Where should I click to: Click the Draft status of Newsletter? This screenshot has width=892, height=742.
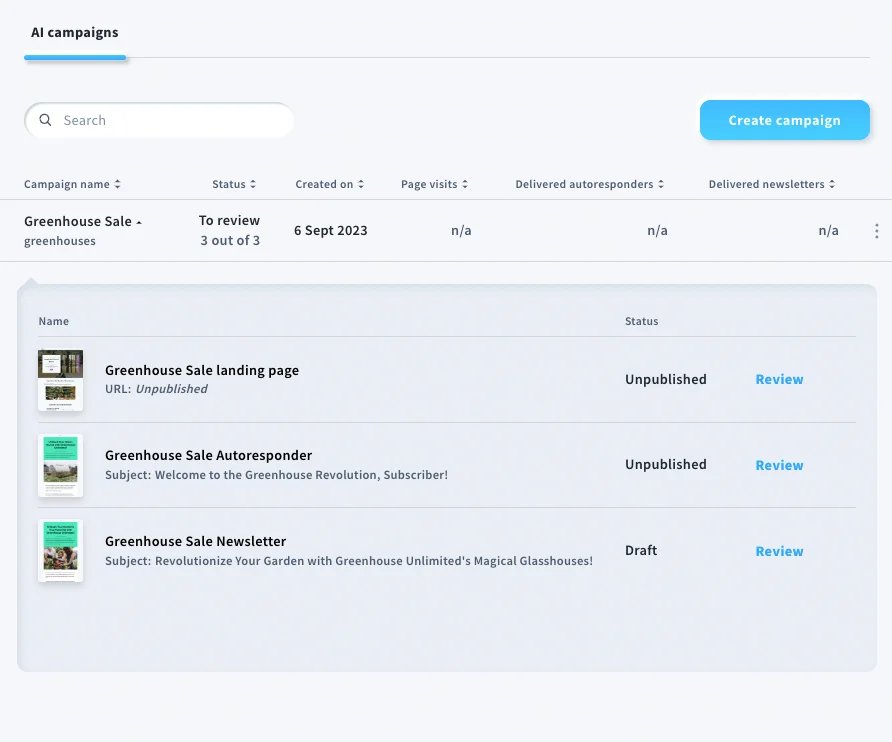coord(641,550)
